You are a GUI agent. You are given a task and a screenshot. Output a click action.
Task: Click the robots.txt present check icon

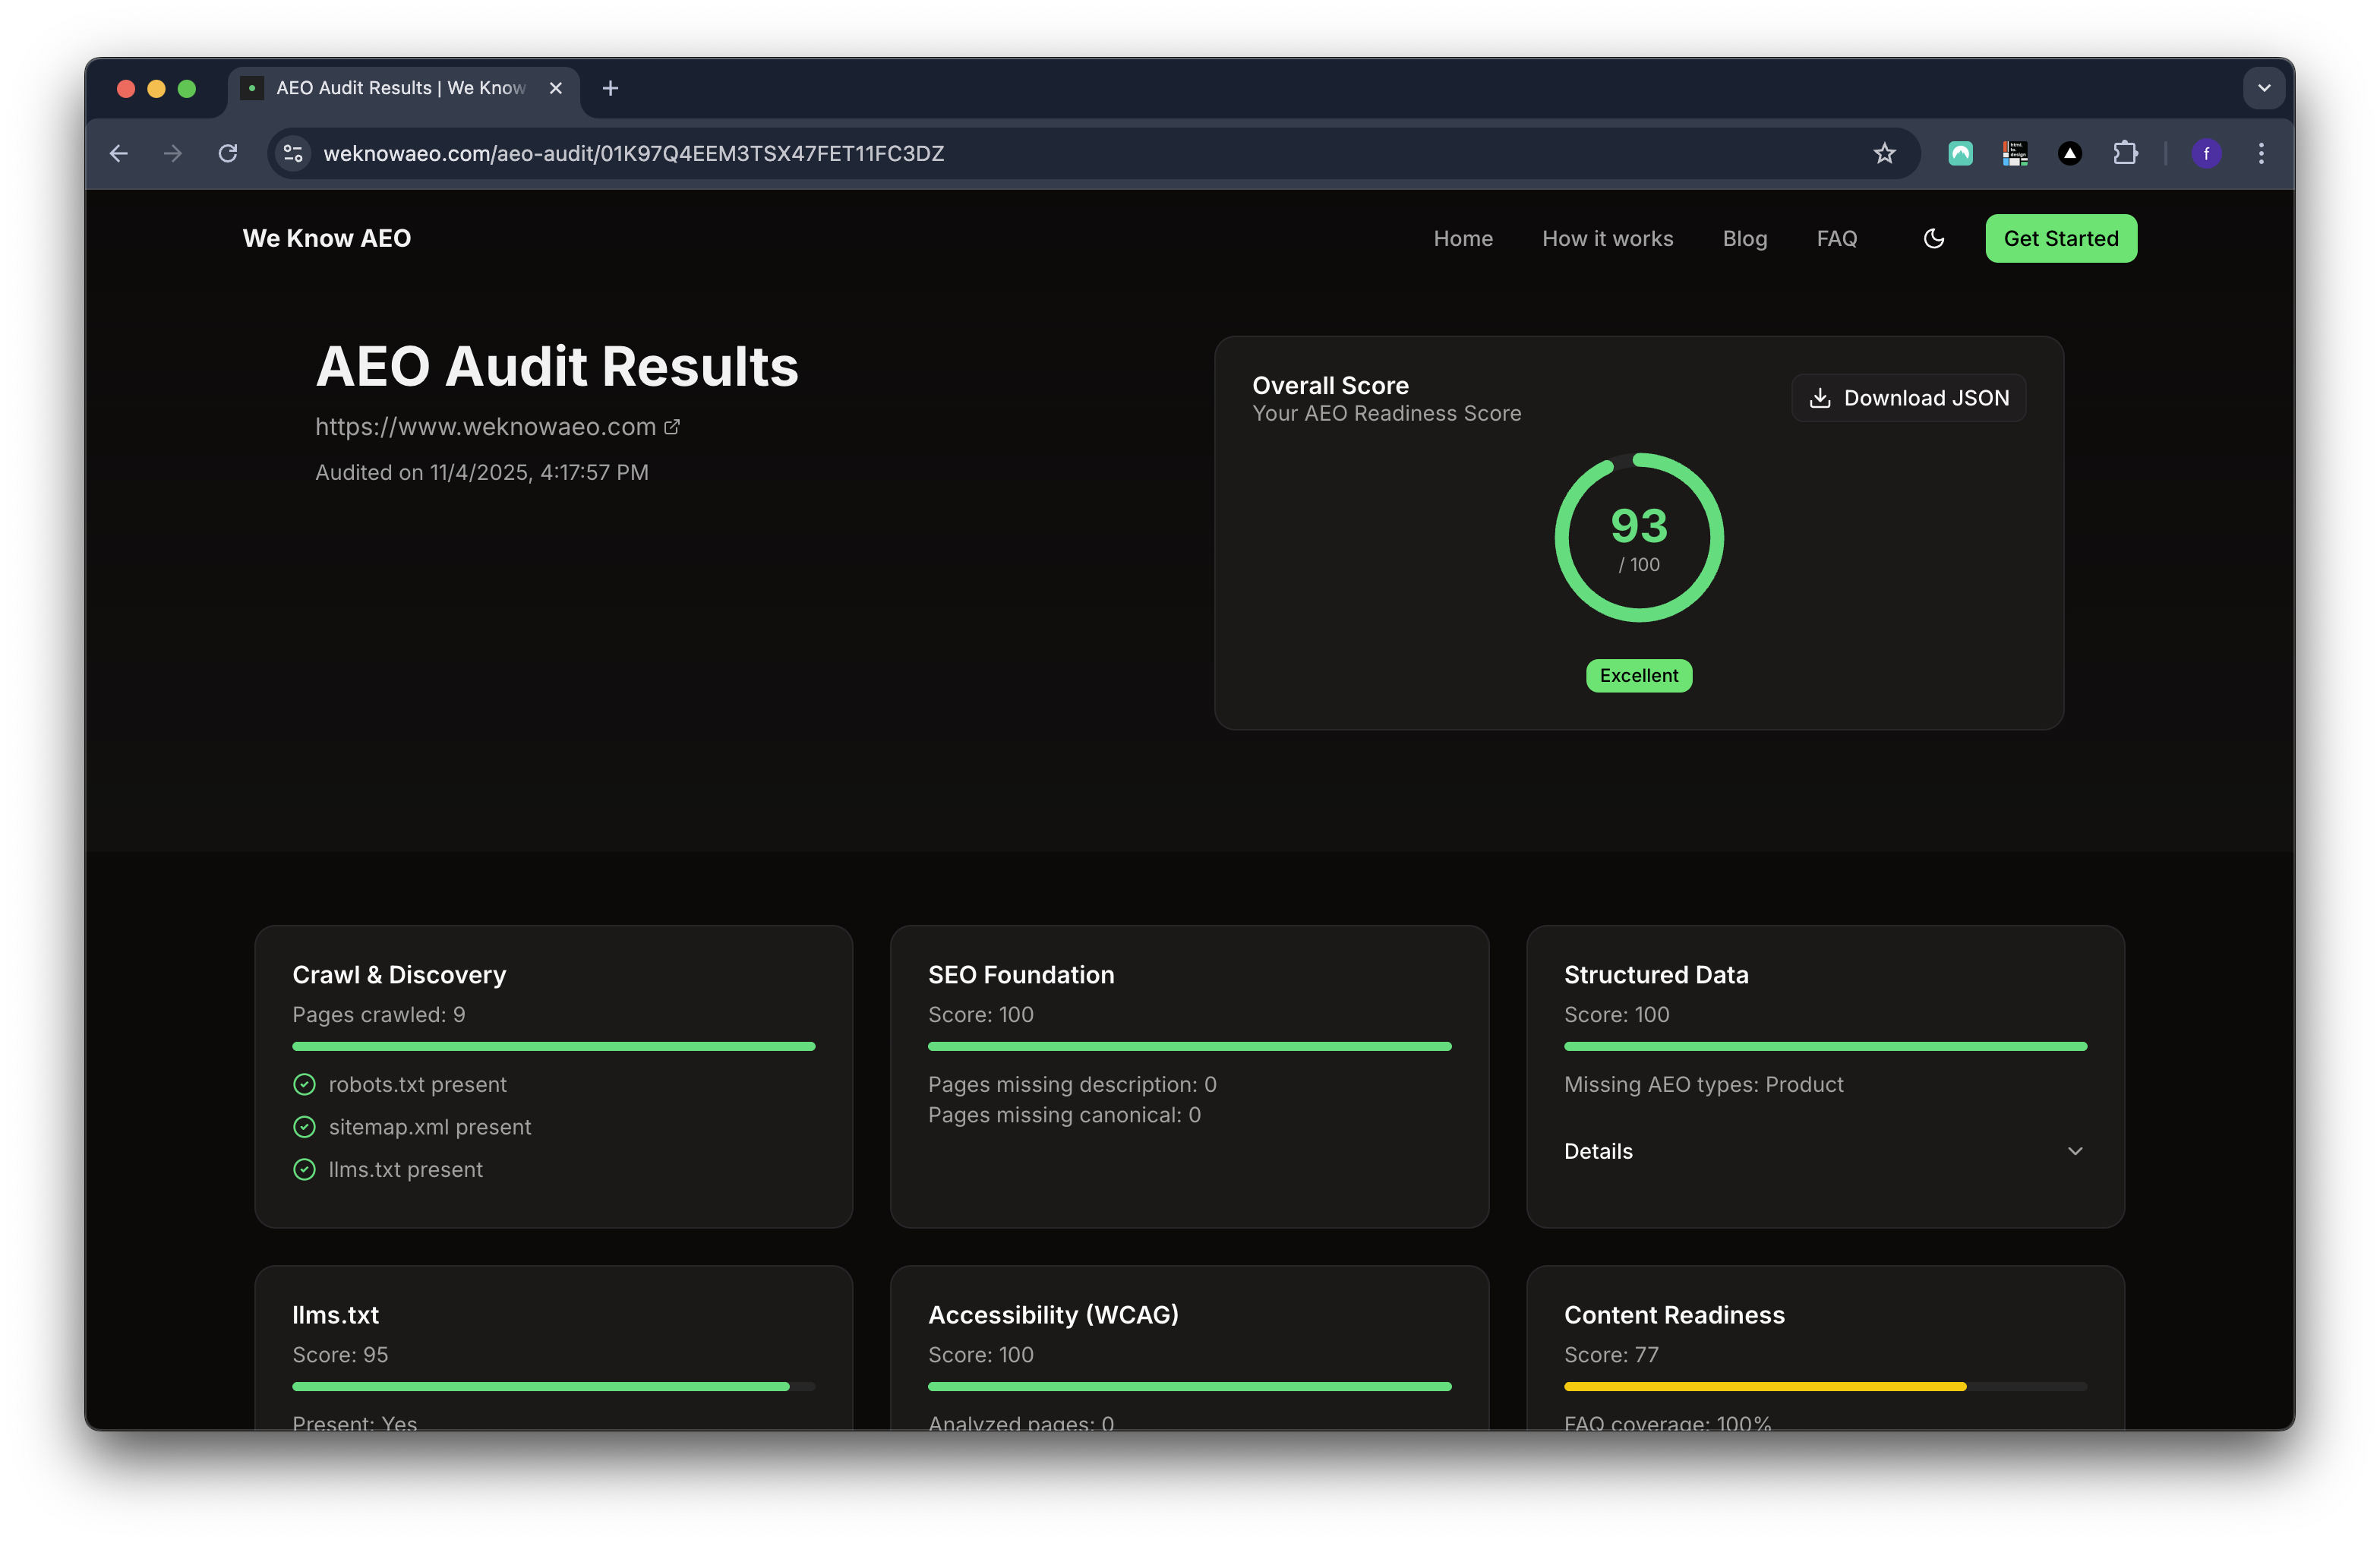point(305,1084)
